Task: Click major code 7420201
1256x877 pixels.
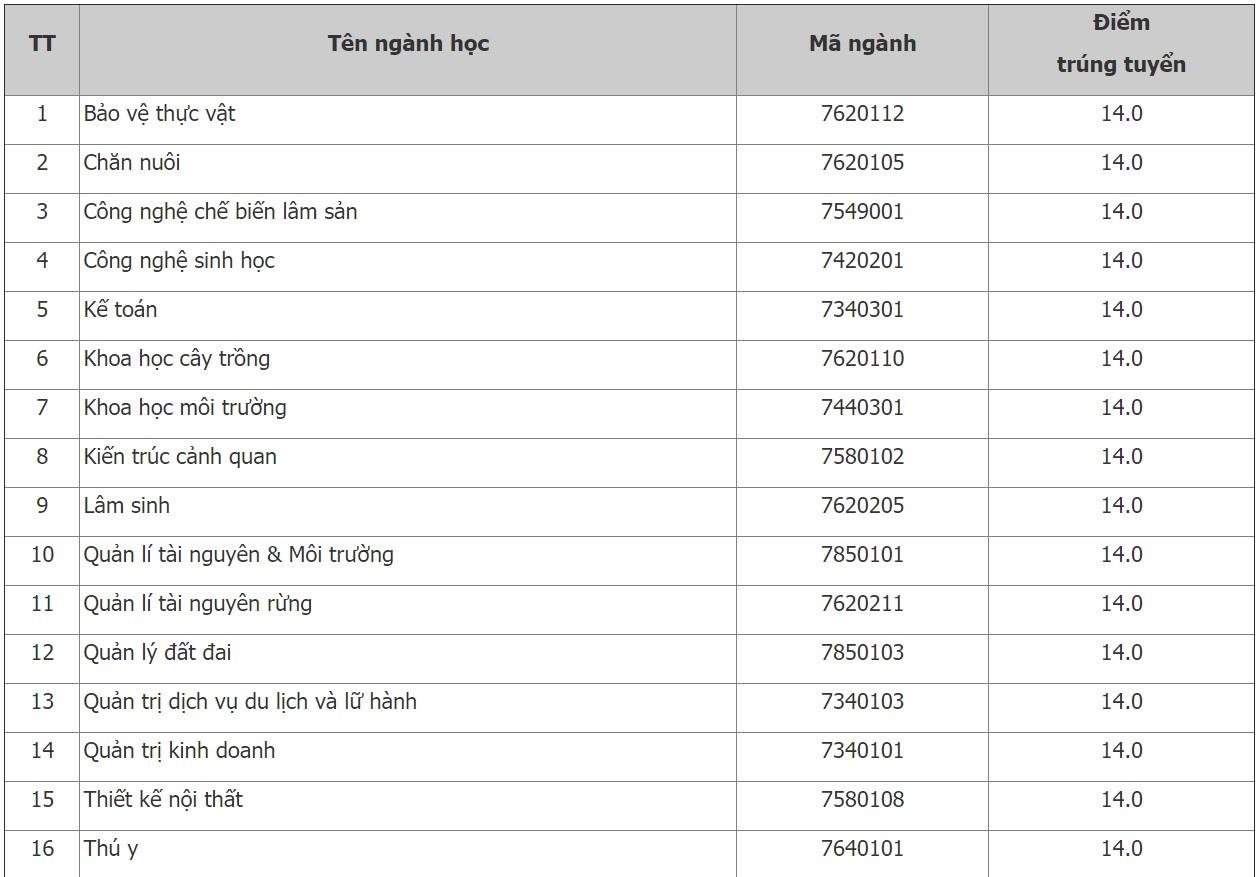Action: (x=862, y=261)
